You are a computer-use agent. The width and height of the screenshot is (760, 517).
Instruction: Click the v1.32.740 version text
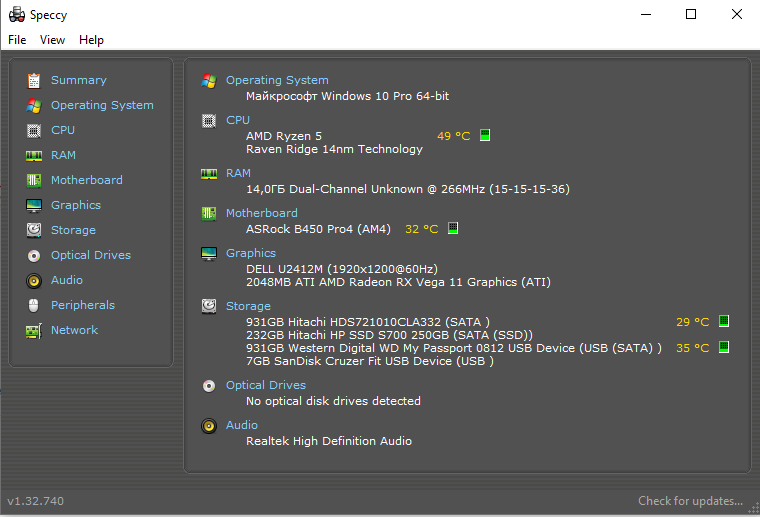point(35,501)
